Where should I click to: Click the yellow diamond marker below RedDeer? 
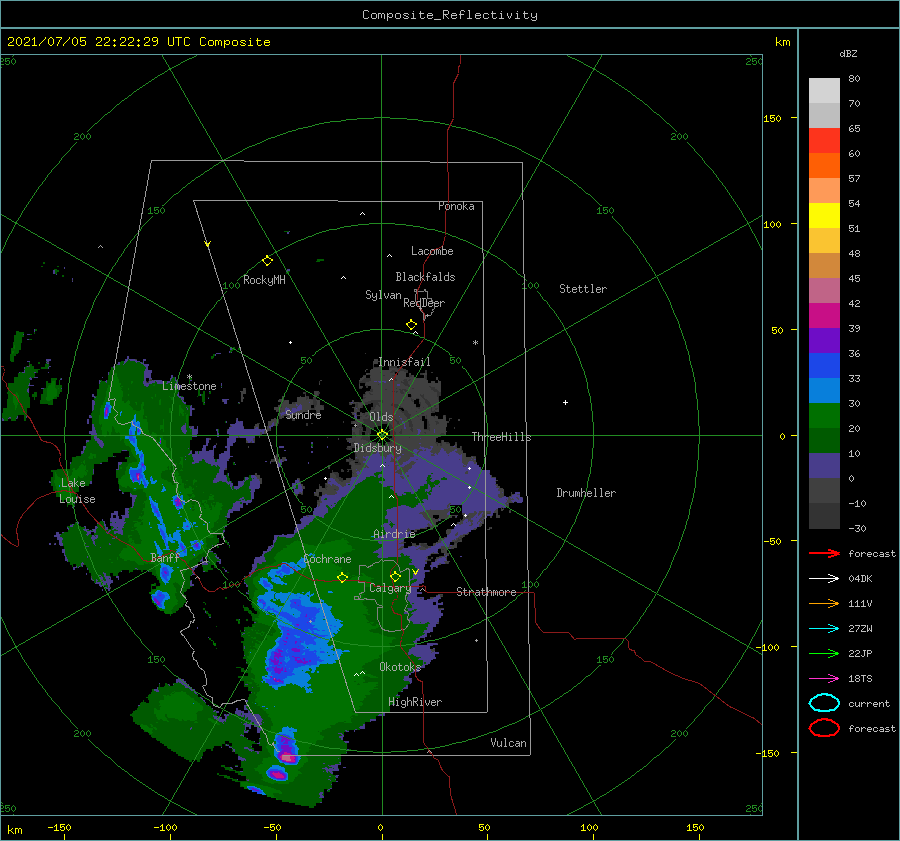click(411, 325)
